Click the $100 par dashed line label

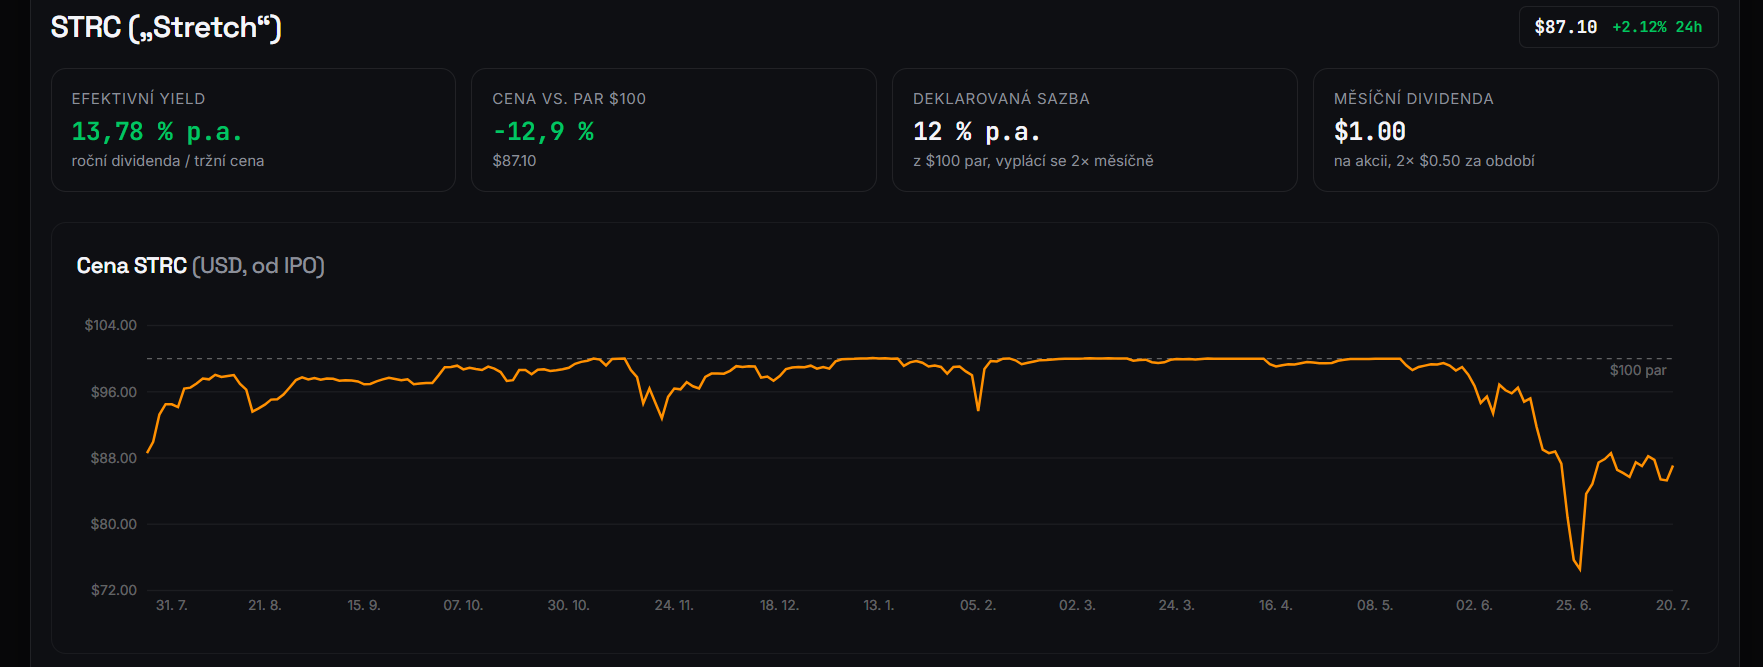1638,370
